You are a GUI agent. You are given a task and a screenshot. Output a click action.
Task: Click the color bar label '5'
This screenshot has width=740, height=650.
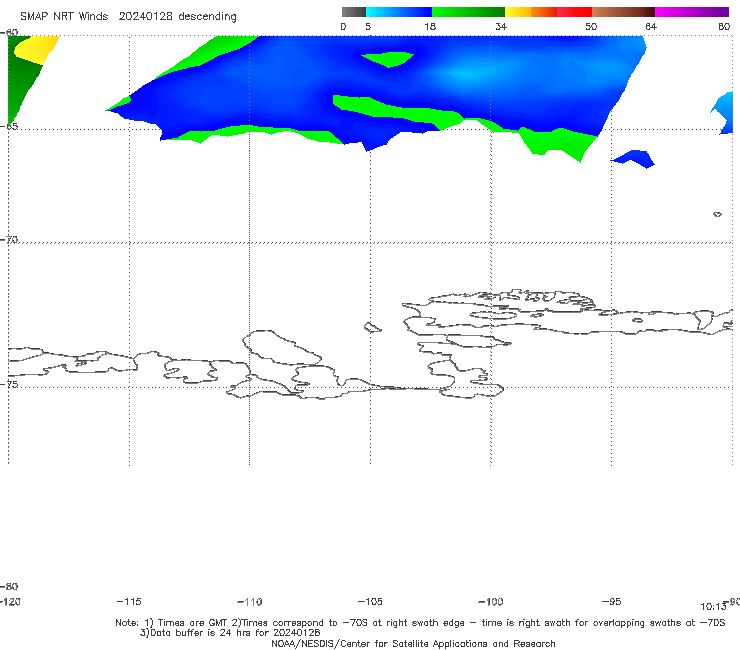pyautogui.click(x=368, y=26)
